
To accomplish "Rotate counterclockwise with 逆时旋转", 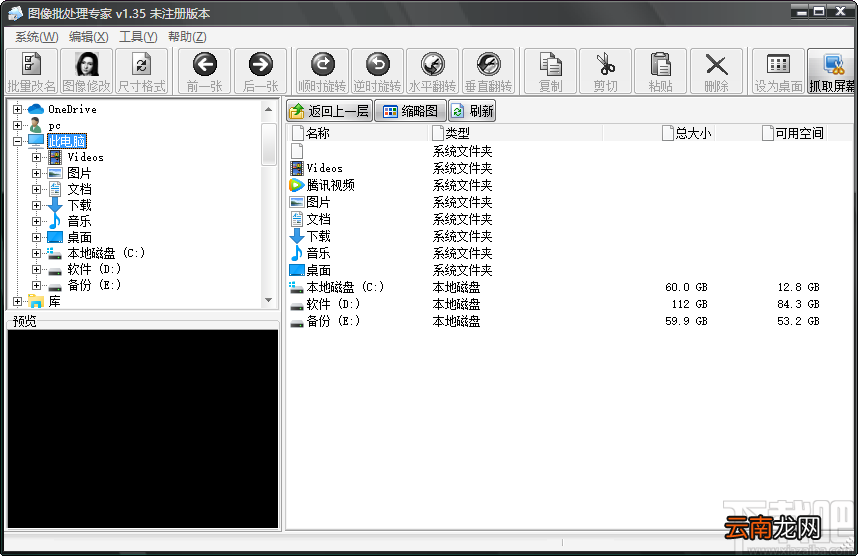I will [378, 71].
